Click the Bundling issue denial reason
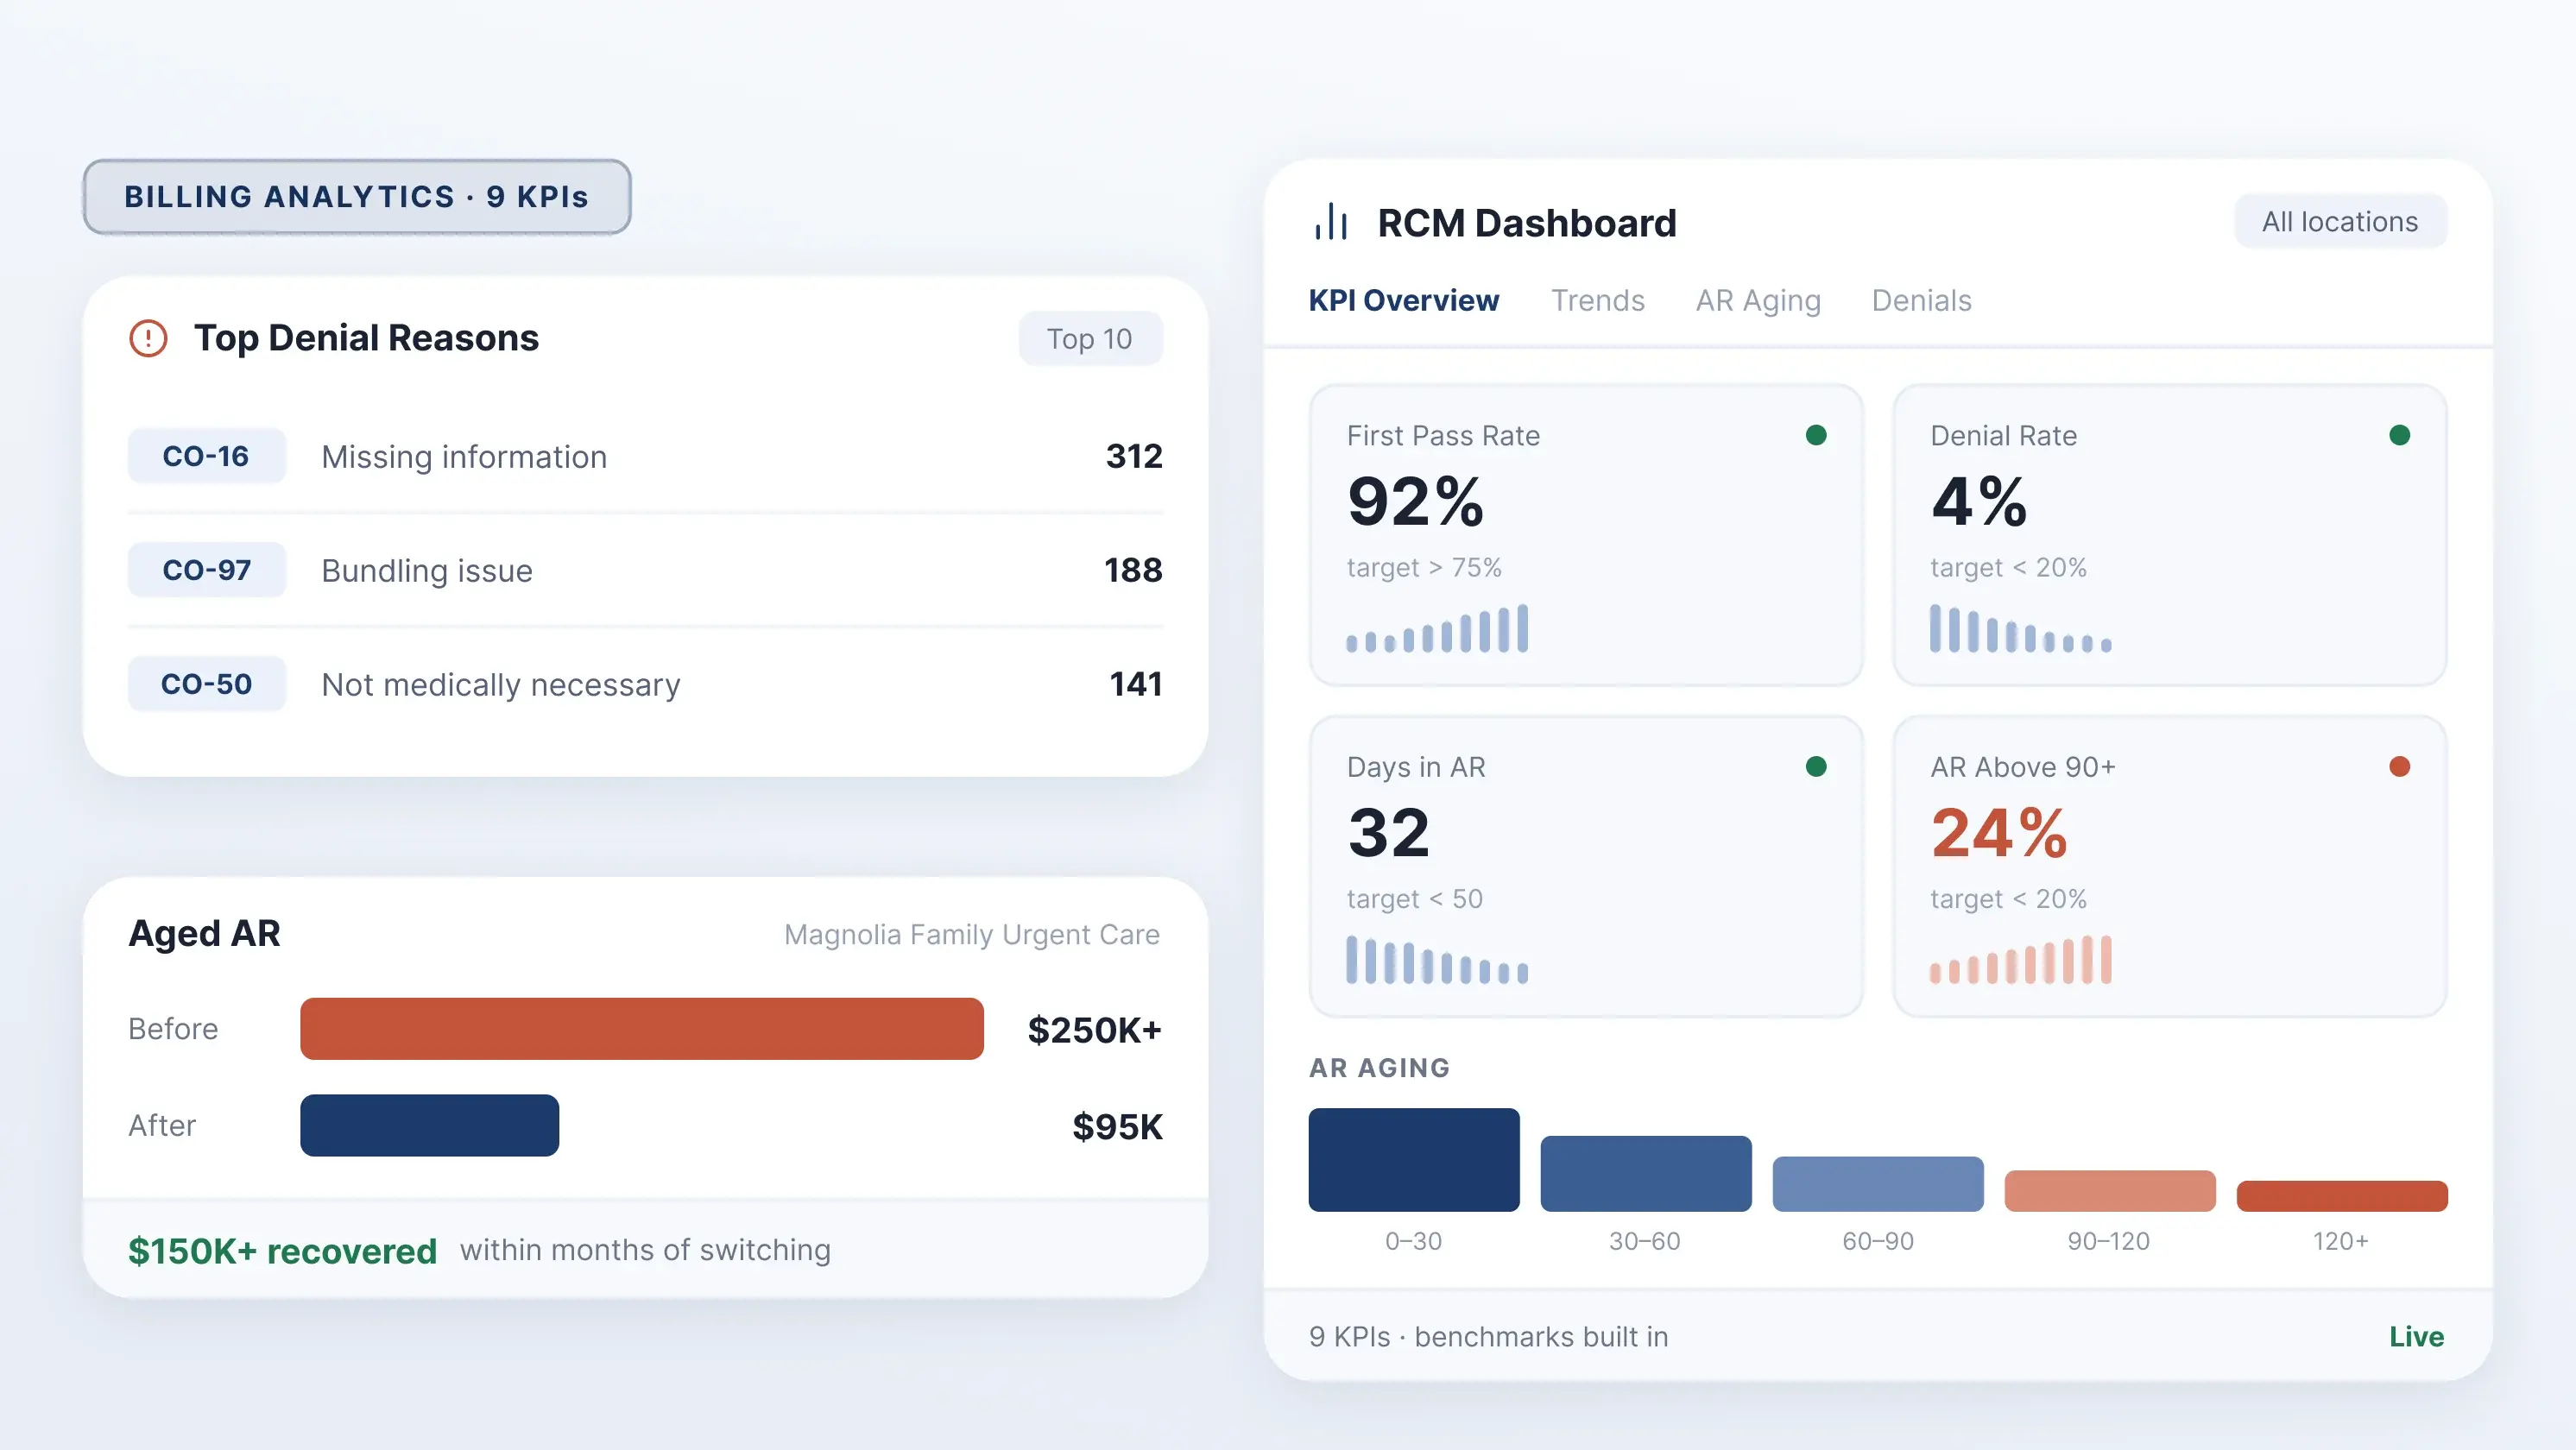The width and height of the screenshot is (2576, 1450). tap(427, 571)
